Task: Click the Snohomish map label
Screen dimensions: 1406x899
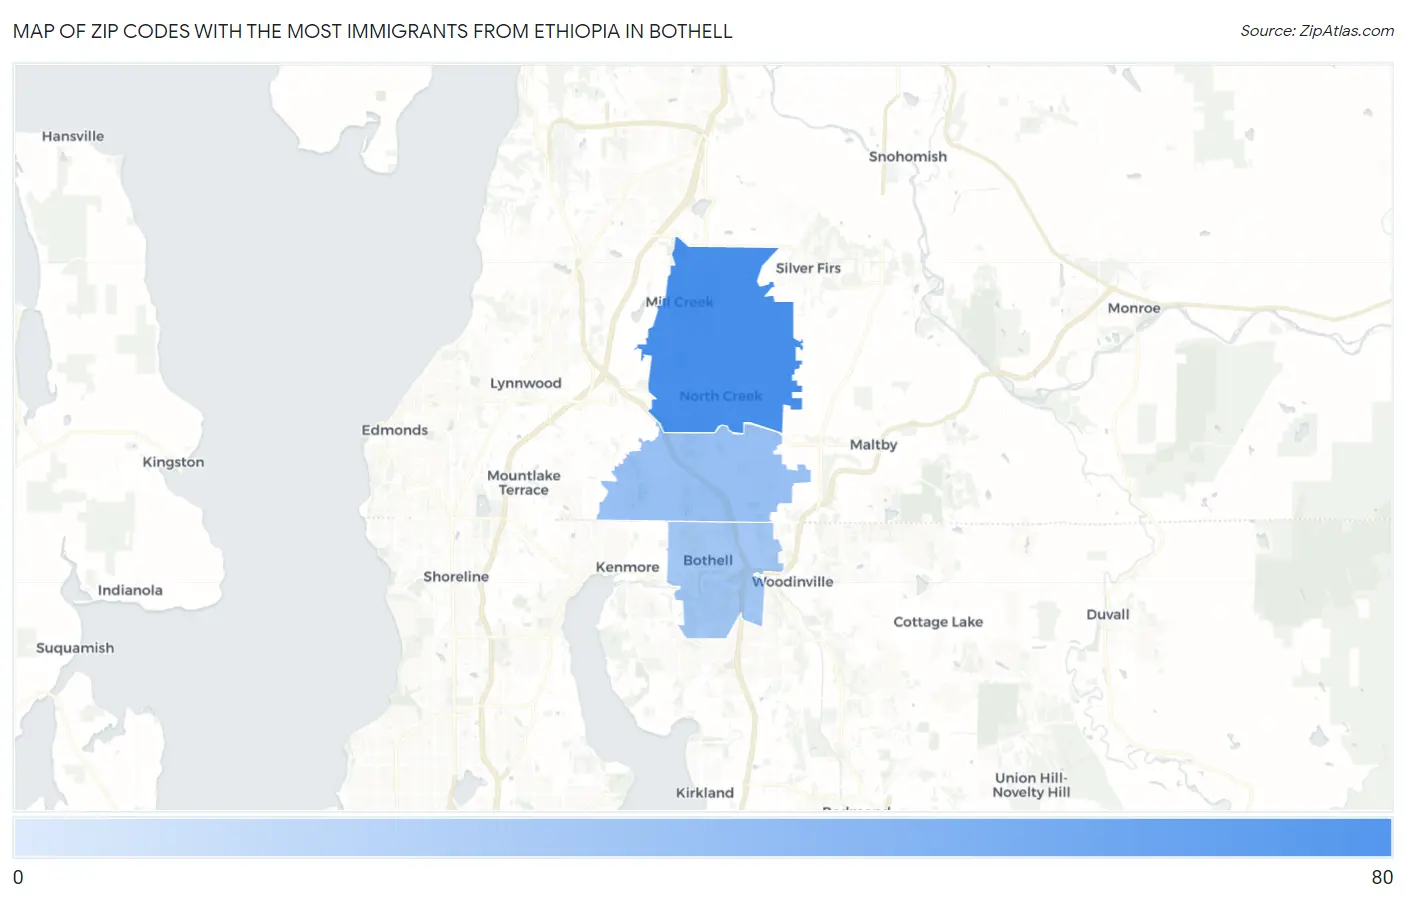Action: pyautogui.click(x=907, y=157)
